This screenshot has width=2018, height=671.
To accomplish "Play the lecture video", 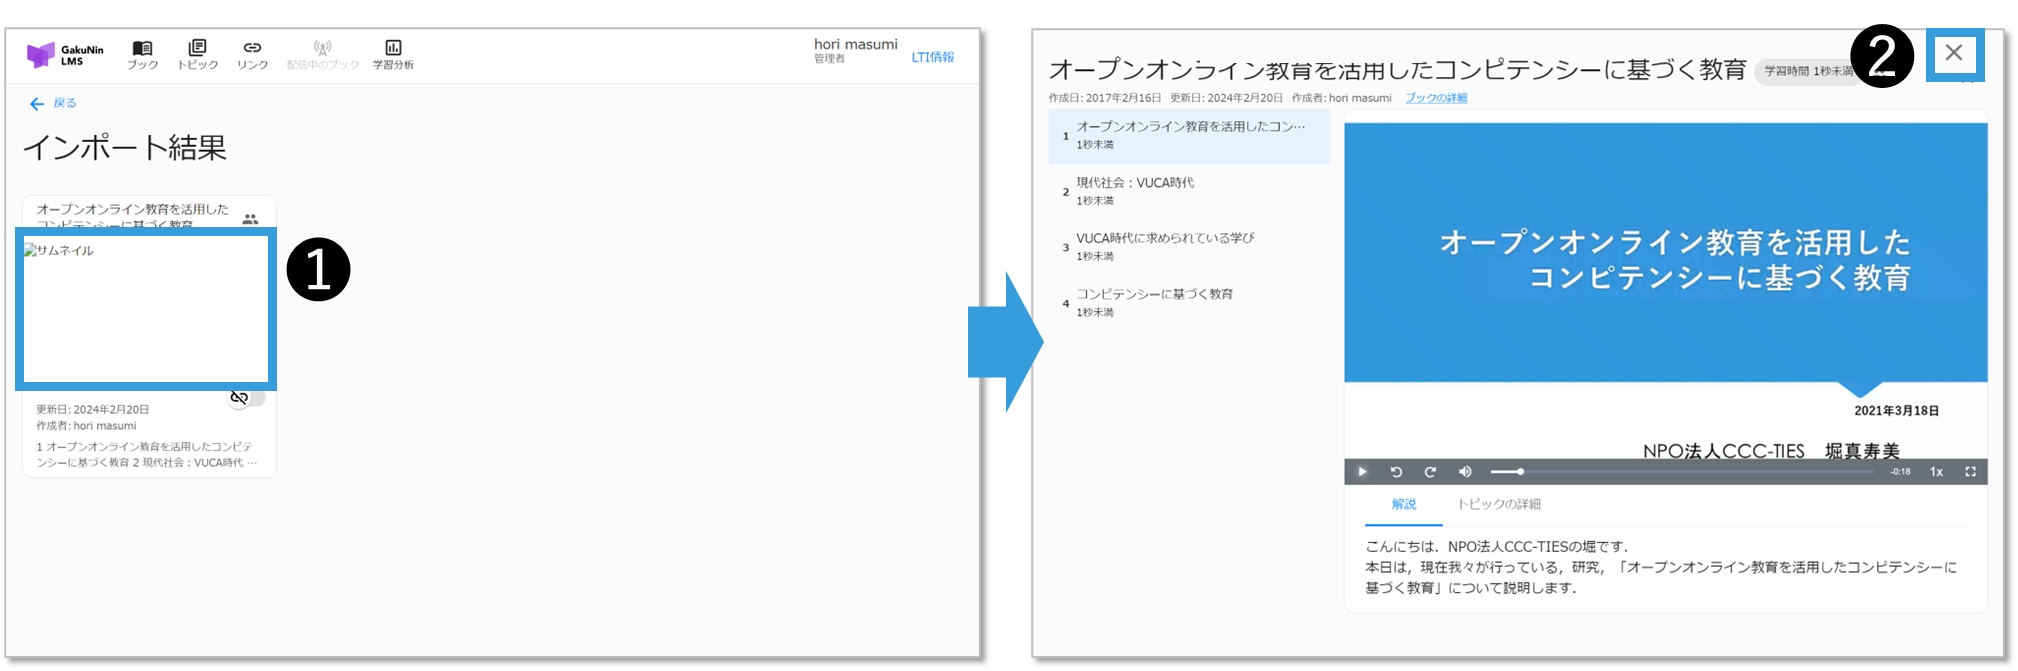I will coord(1362,472).
